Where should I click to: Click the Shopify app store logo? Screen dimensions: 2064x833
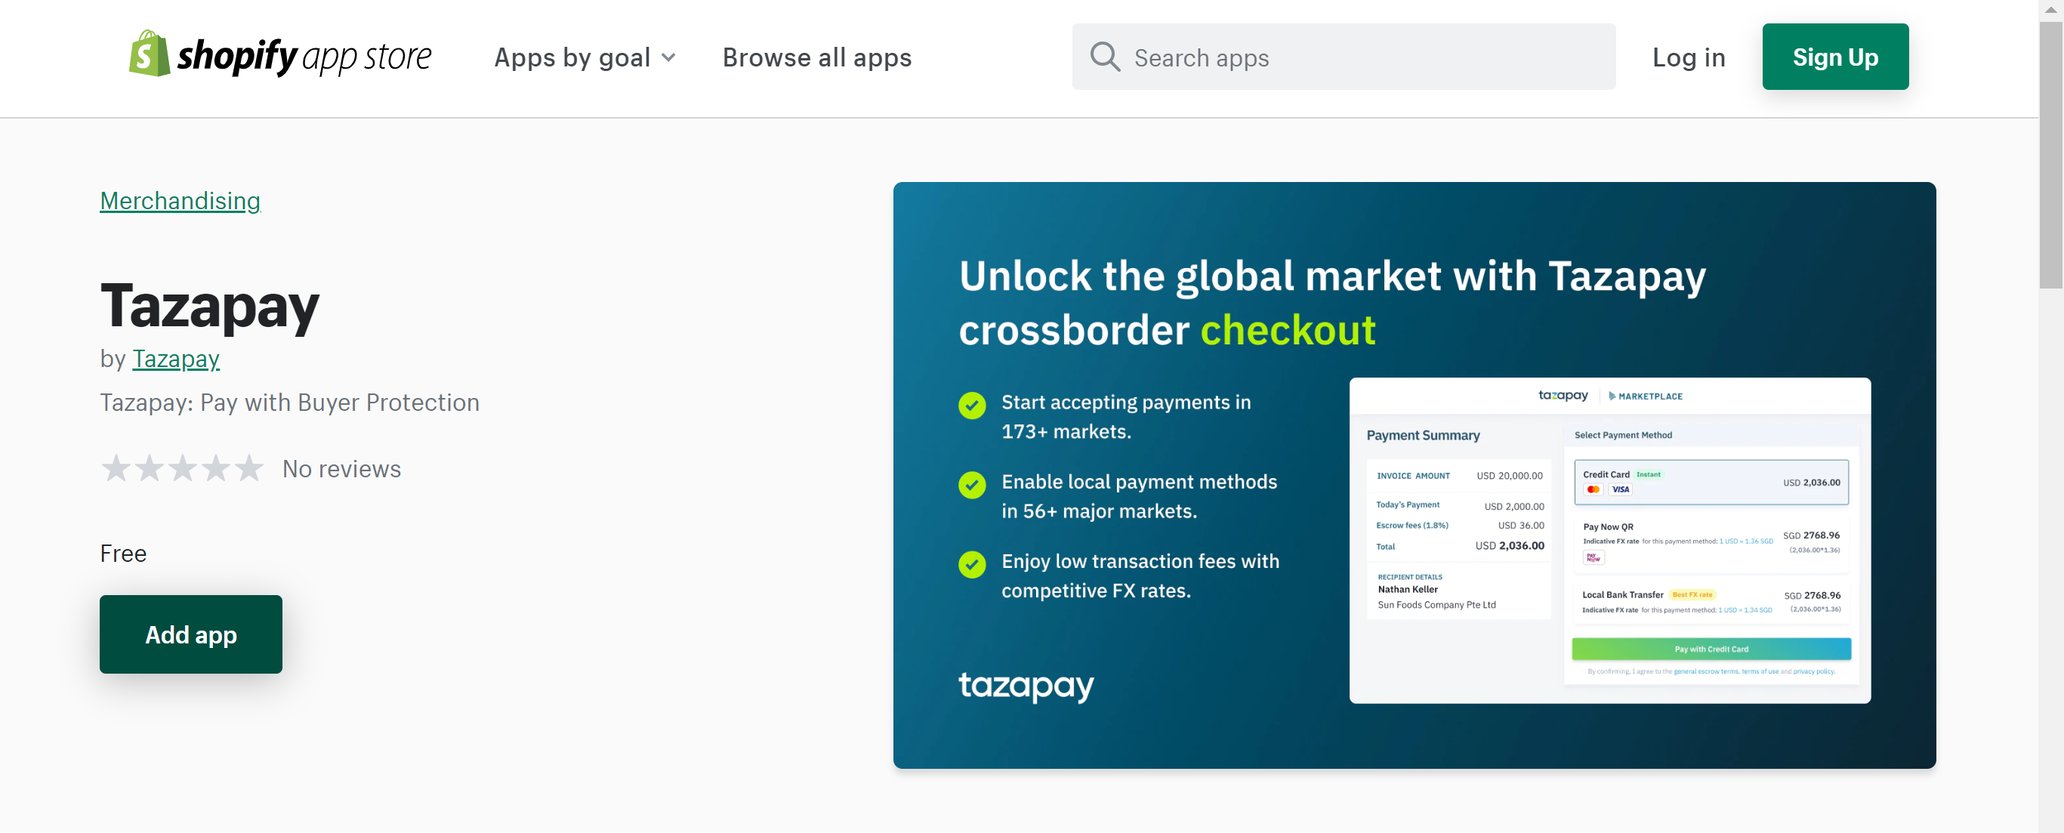coord(280,55)
